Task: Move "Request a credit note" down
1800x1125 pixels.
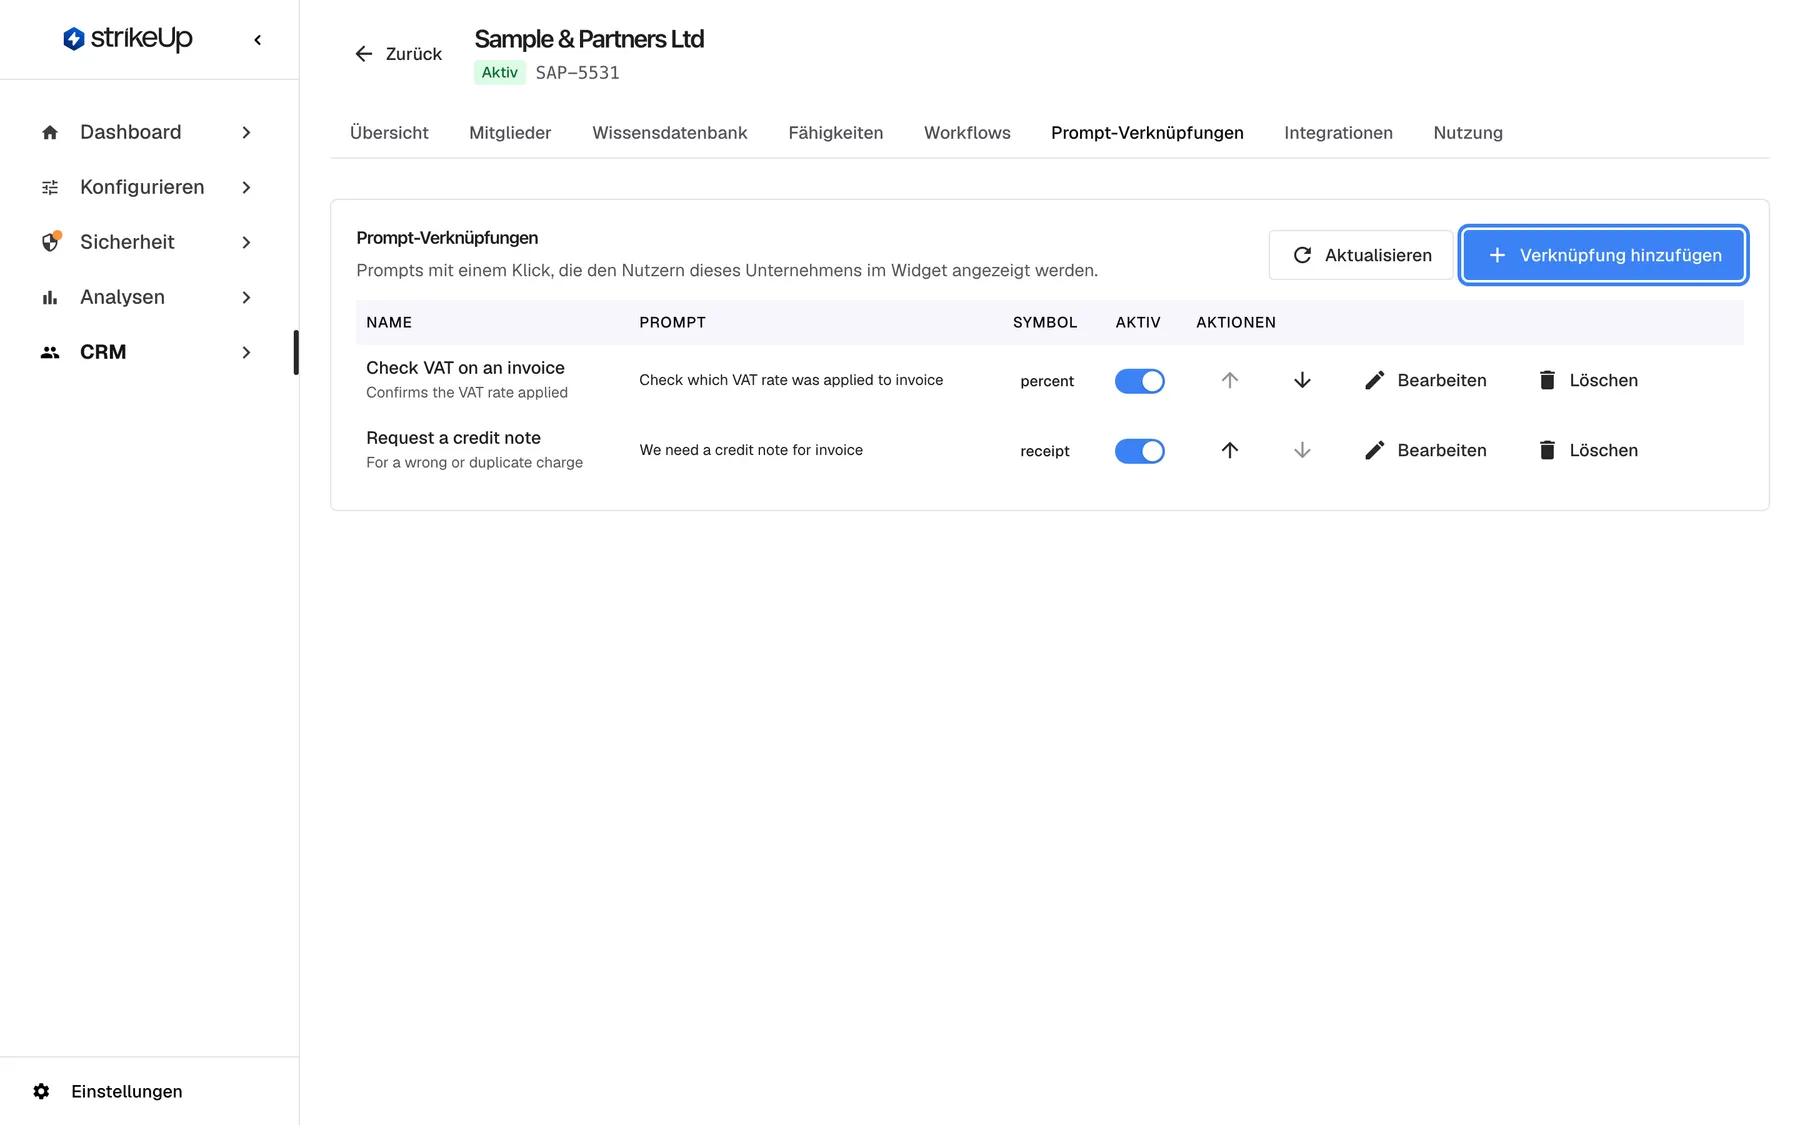Action: coord(1302,450)
